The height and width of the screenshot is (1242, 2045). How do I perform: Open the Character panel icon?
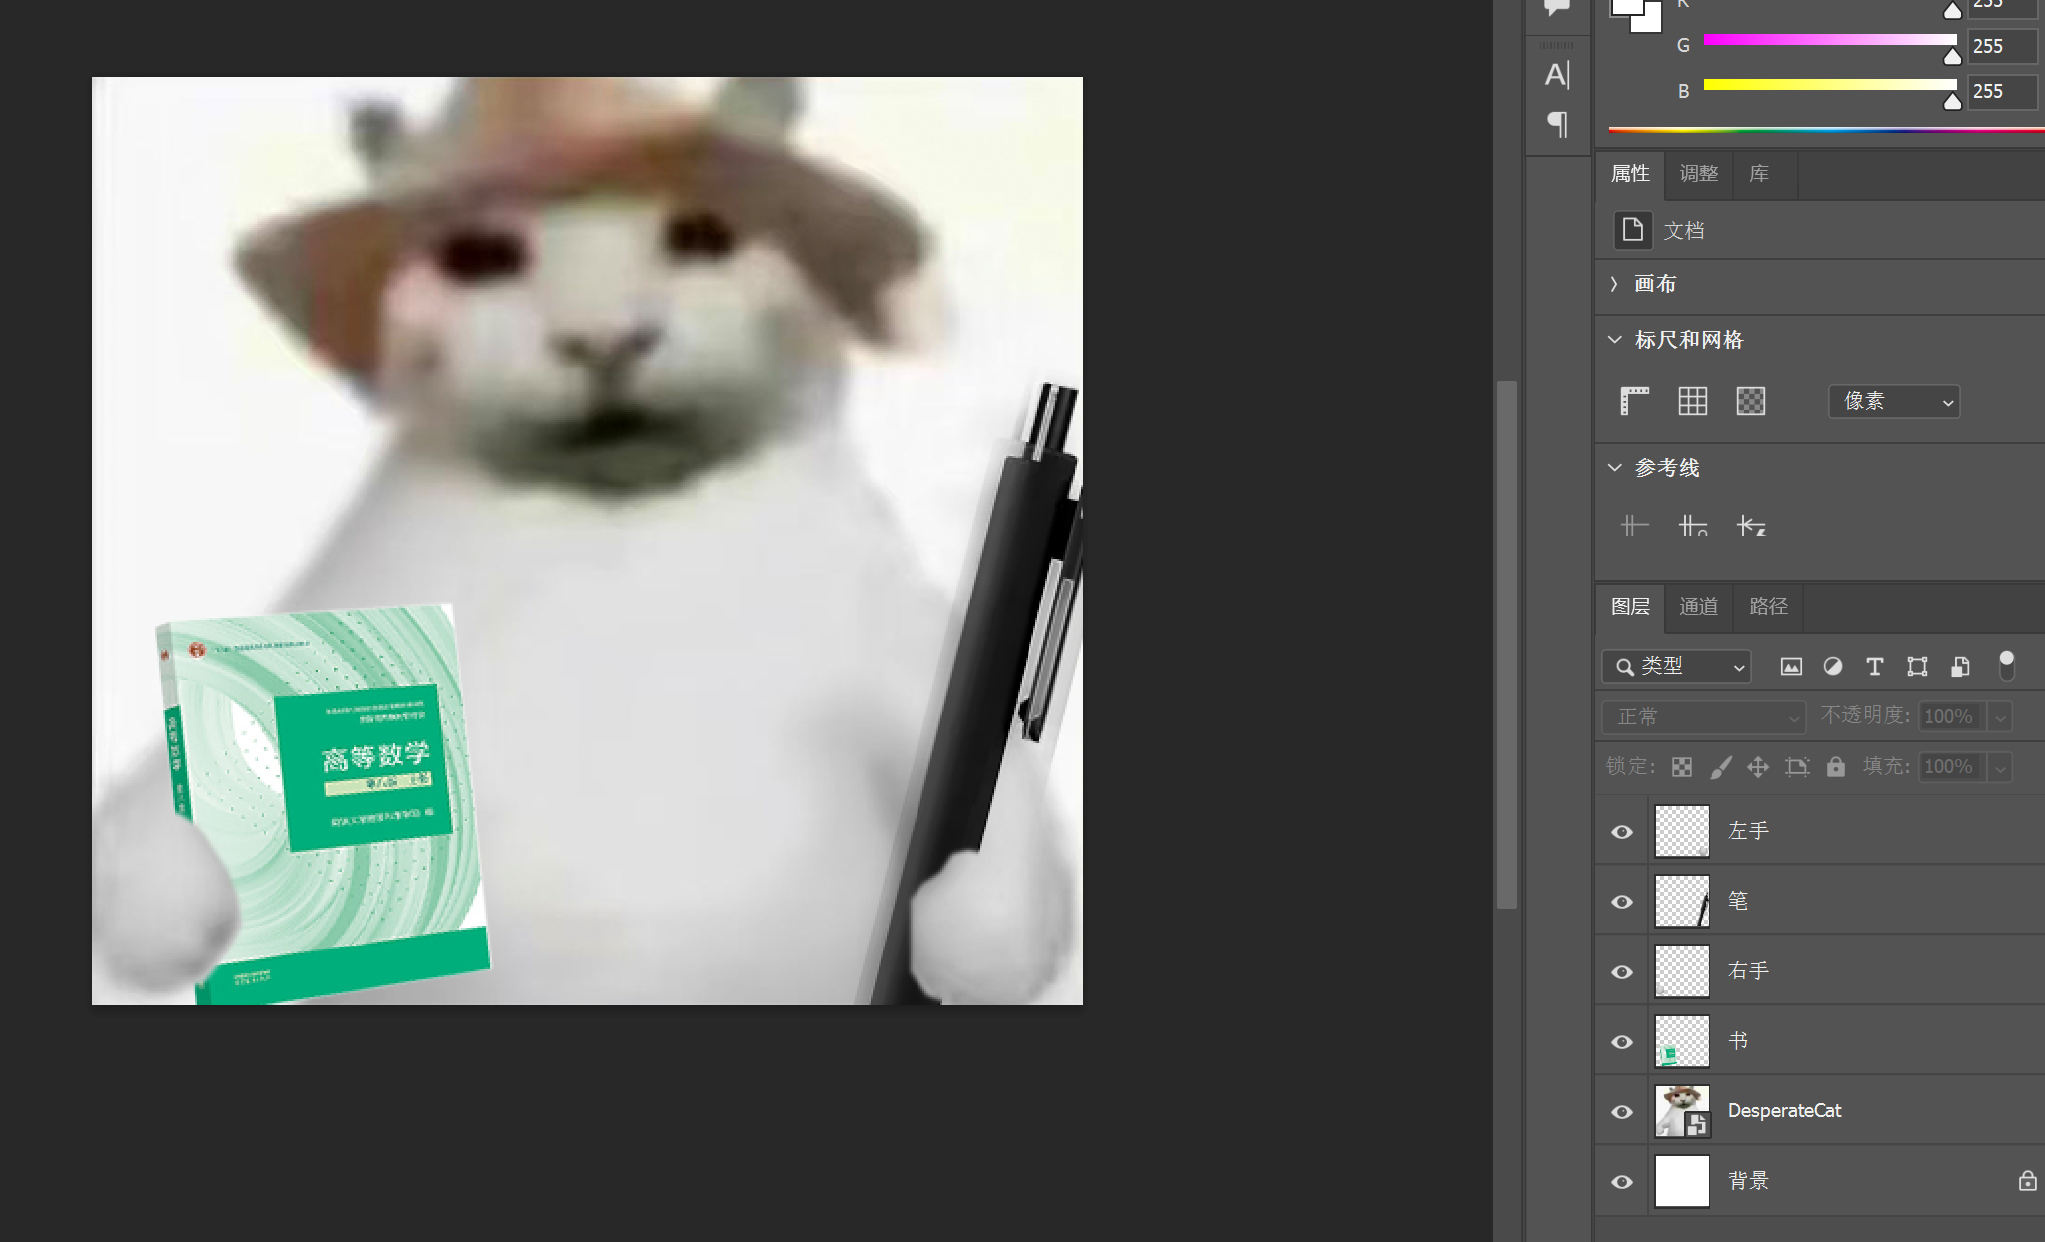point(1557,75)
